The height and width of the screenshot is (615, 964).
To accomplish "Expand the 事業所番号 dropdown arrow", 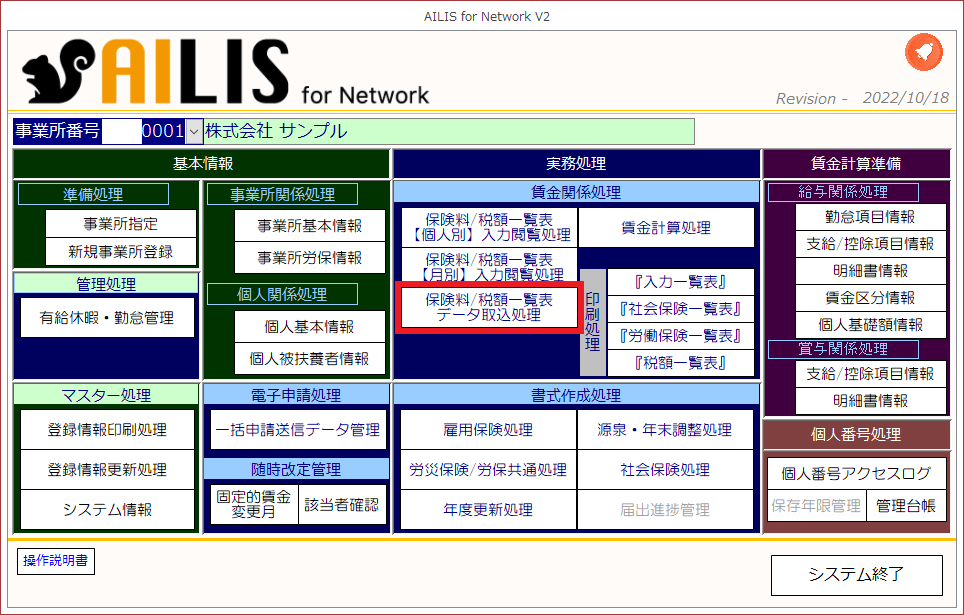I will click(x=193, y=131).
